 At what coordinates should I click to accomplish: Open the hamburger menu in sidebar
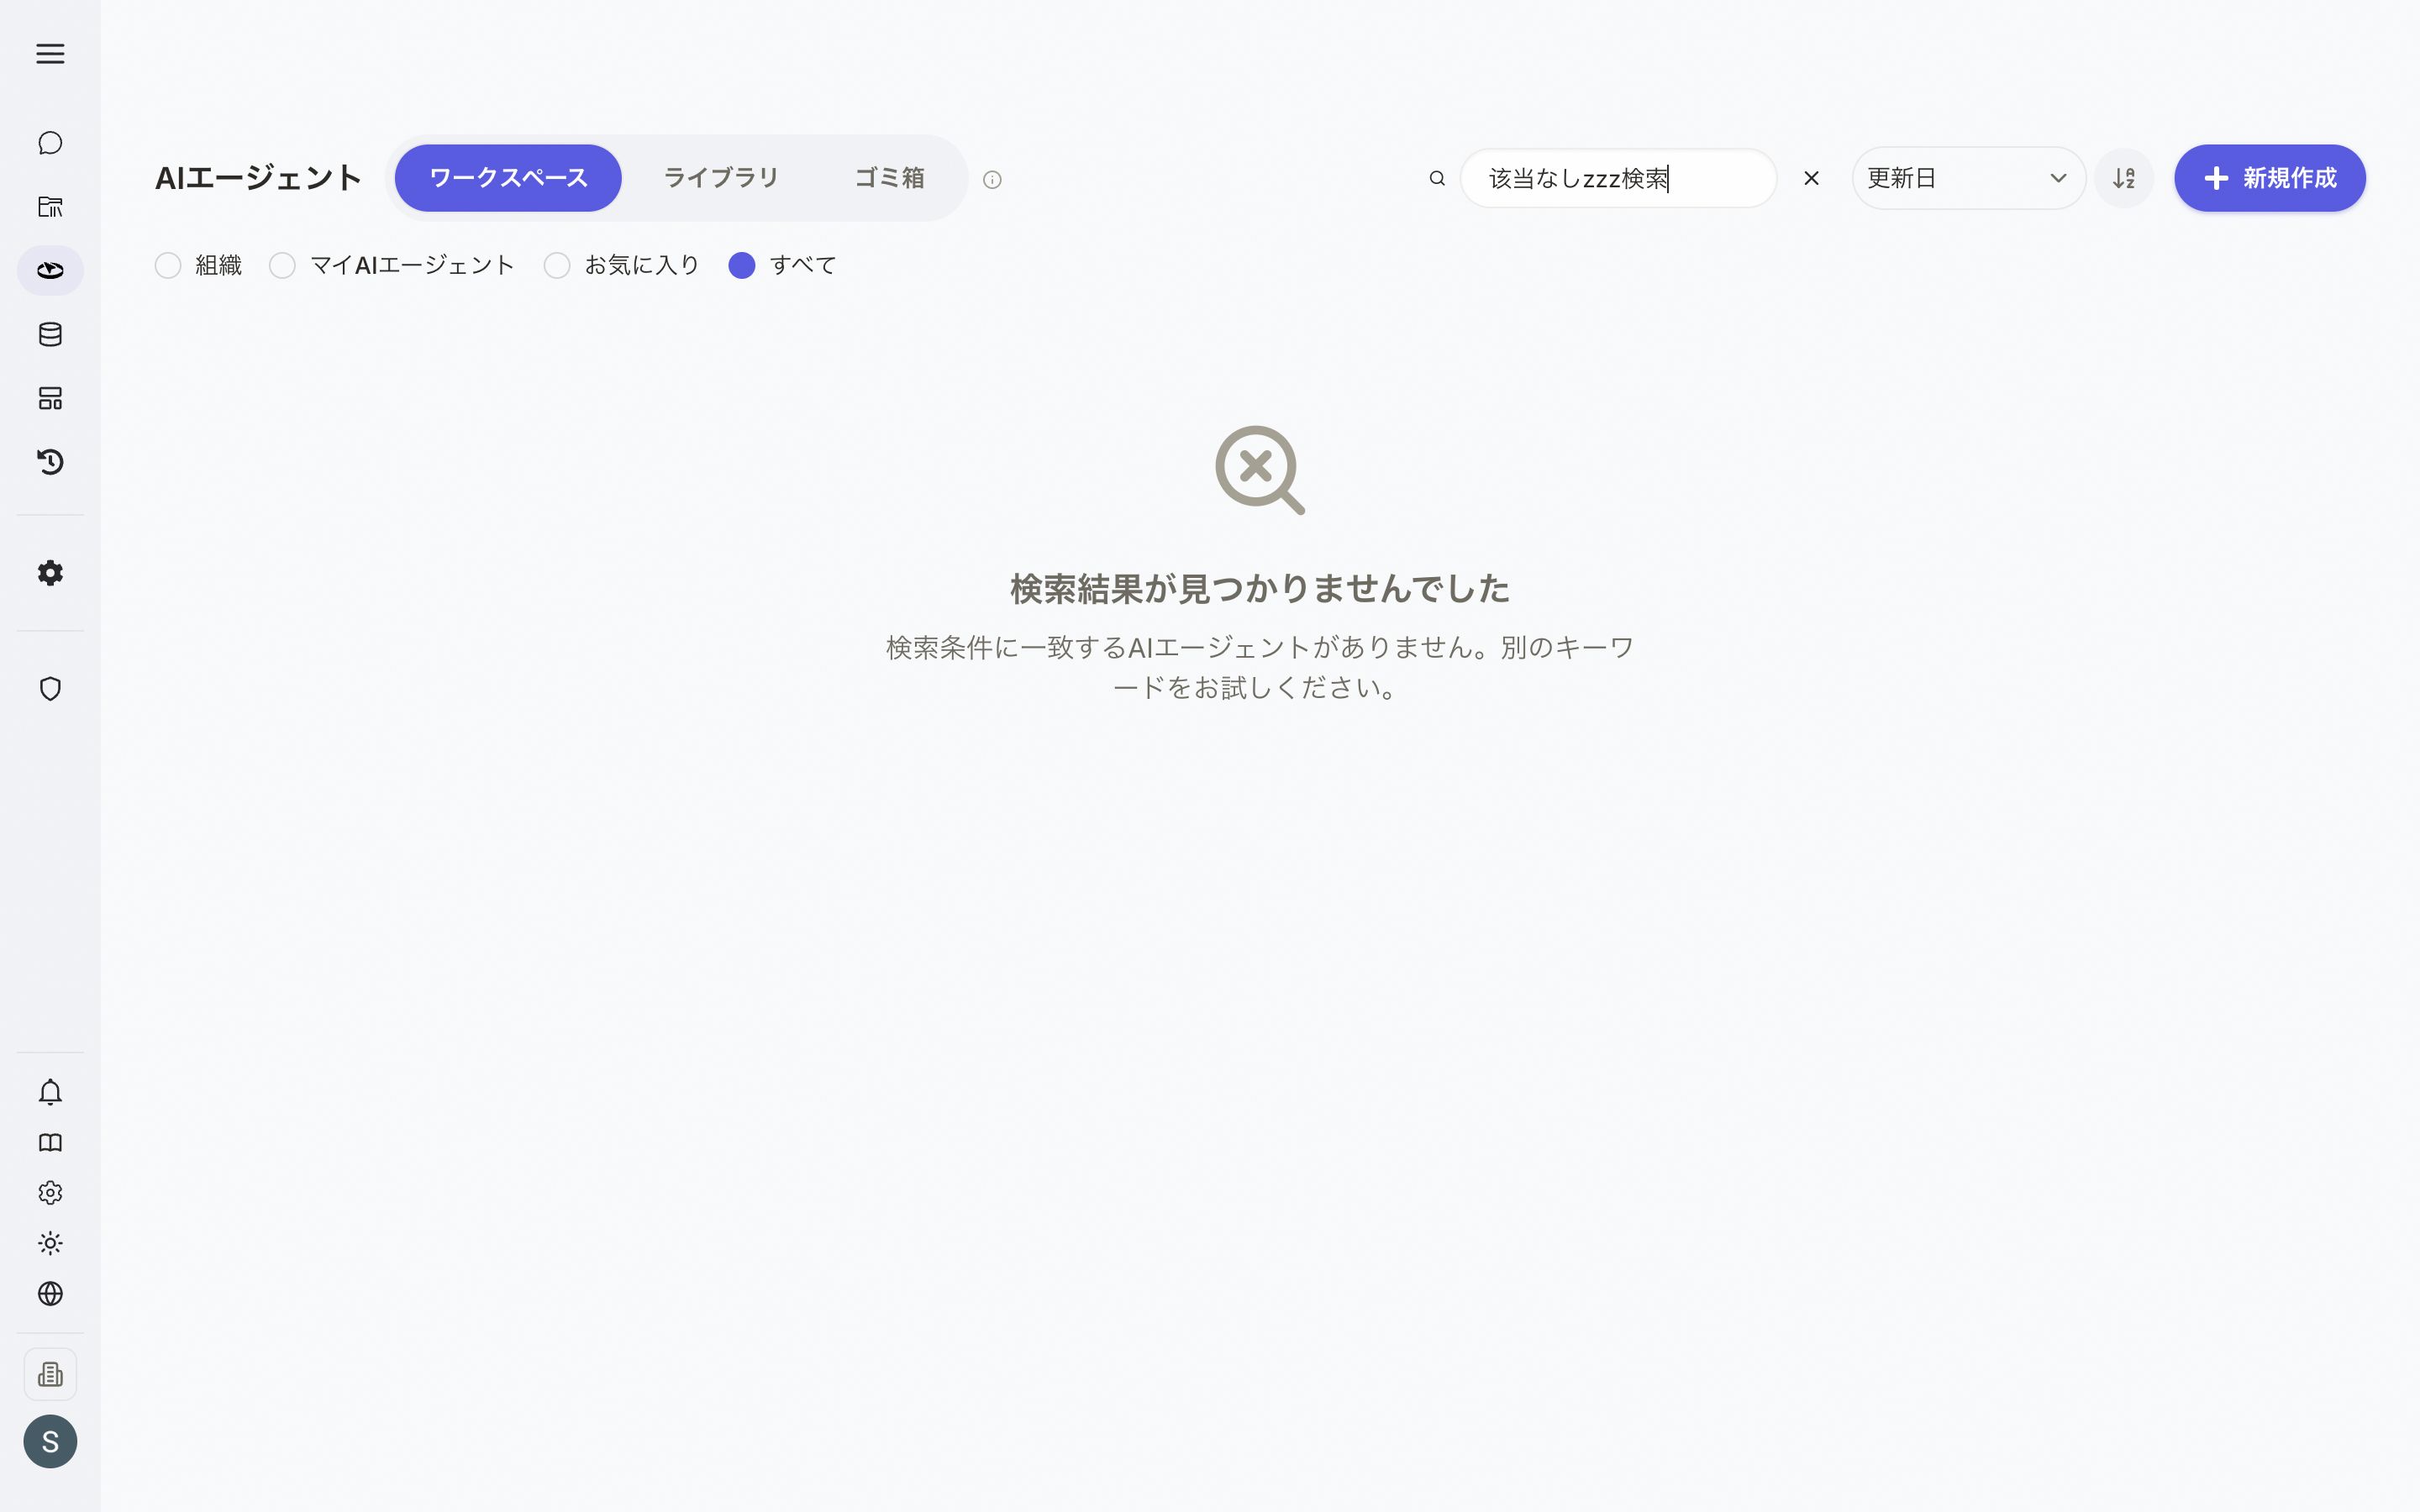50,54
